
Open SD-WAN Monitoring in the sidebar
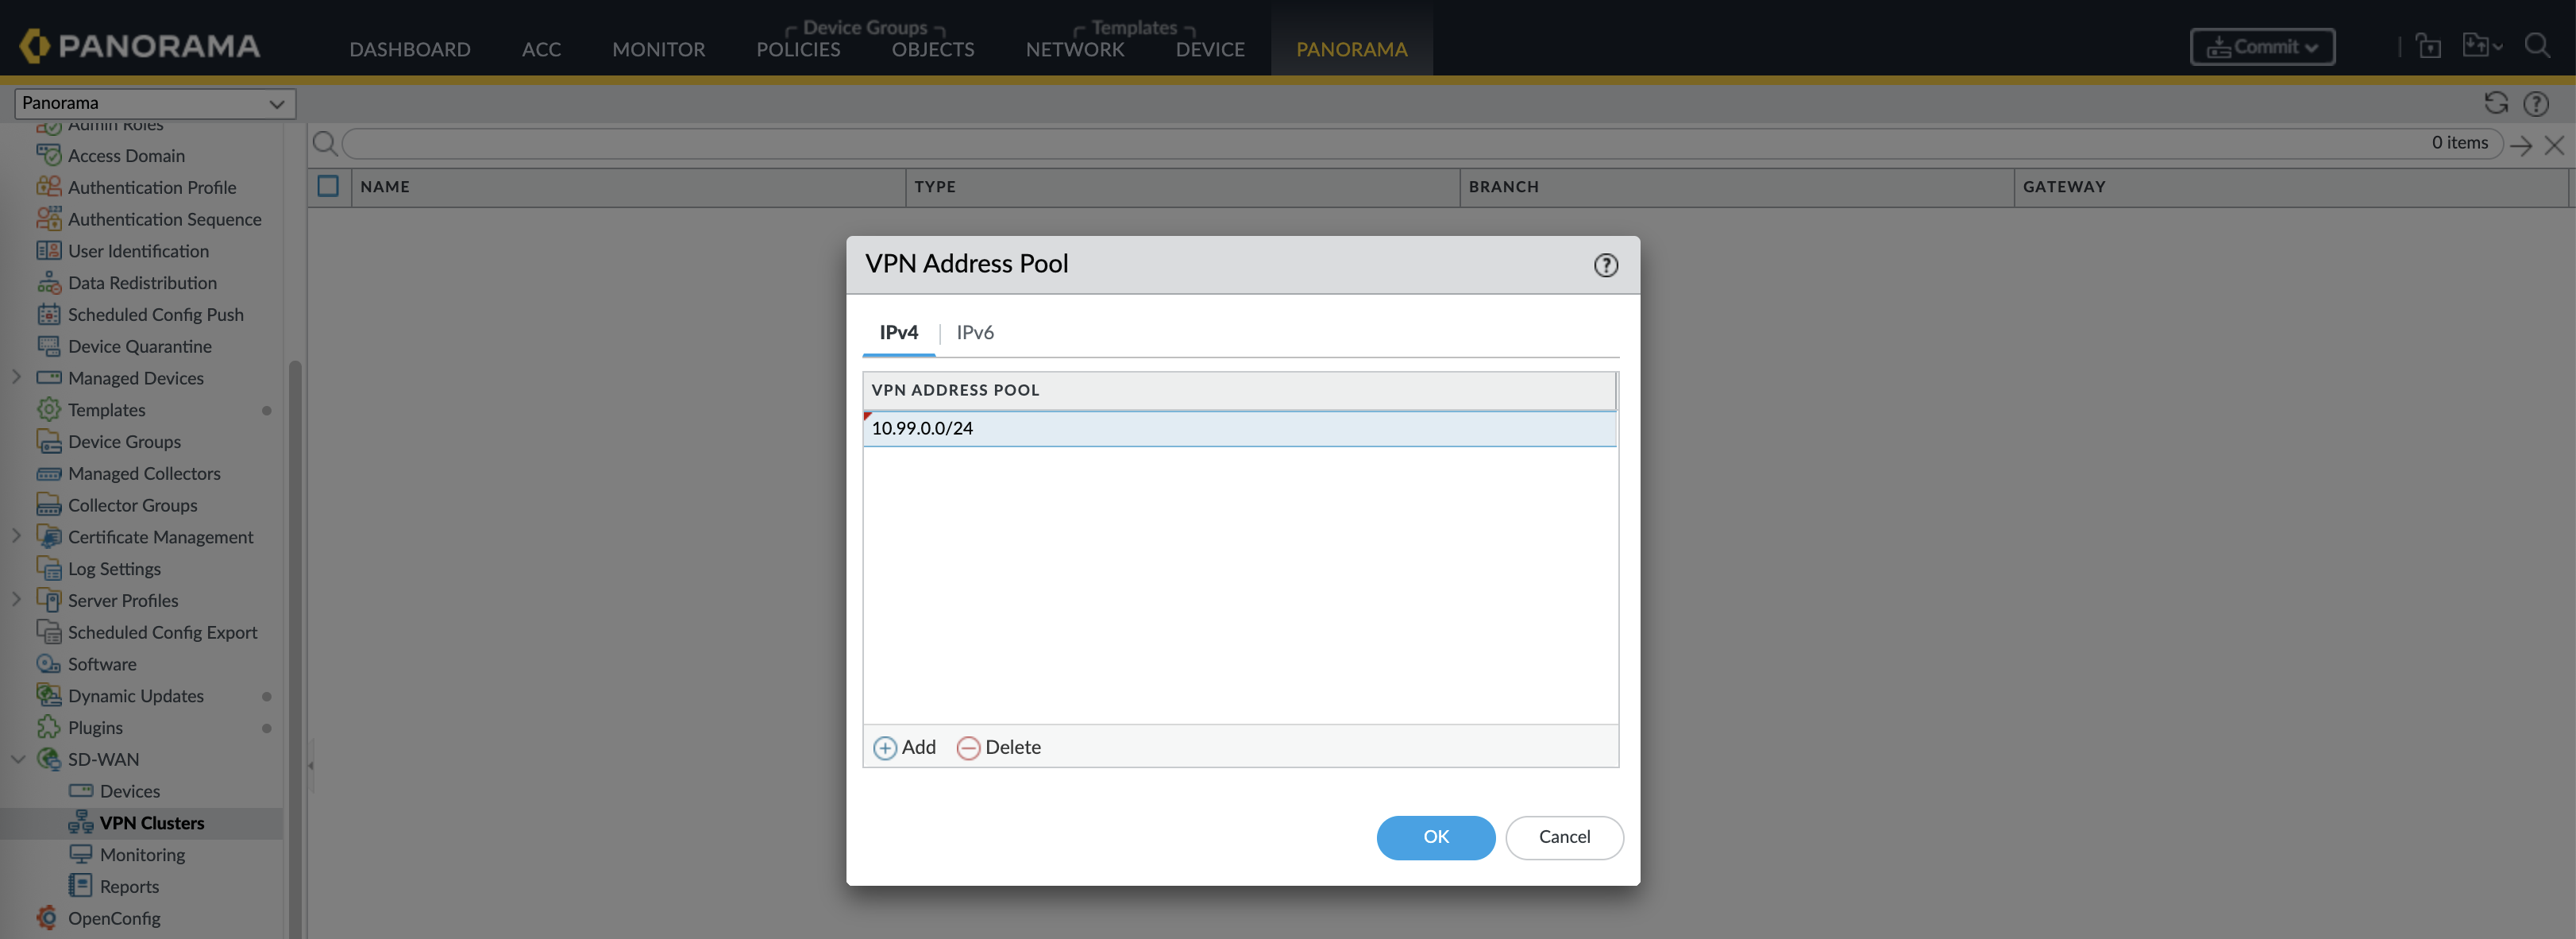click(142, 855)
